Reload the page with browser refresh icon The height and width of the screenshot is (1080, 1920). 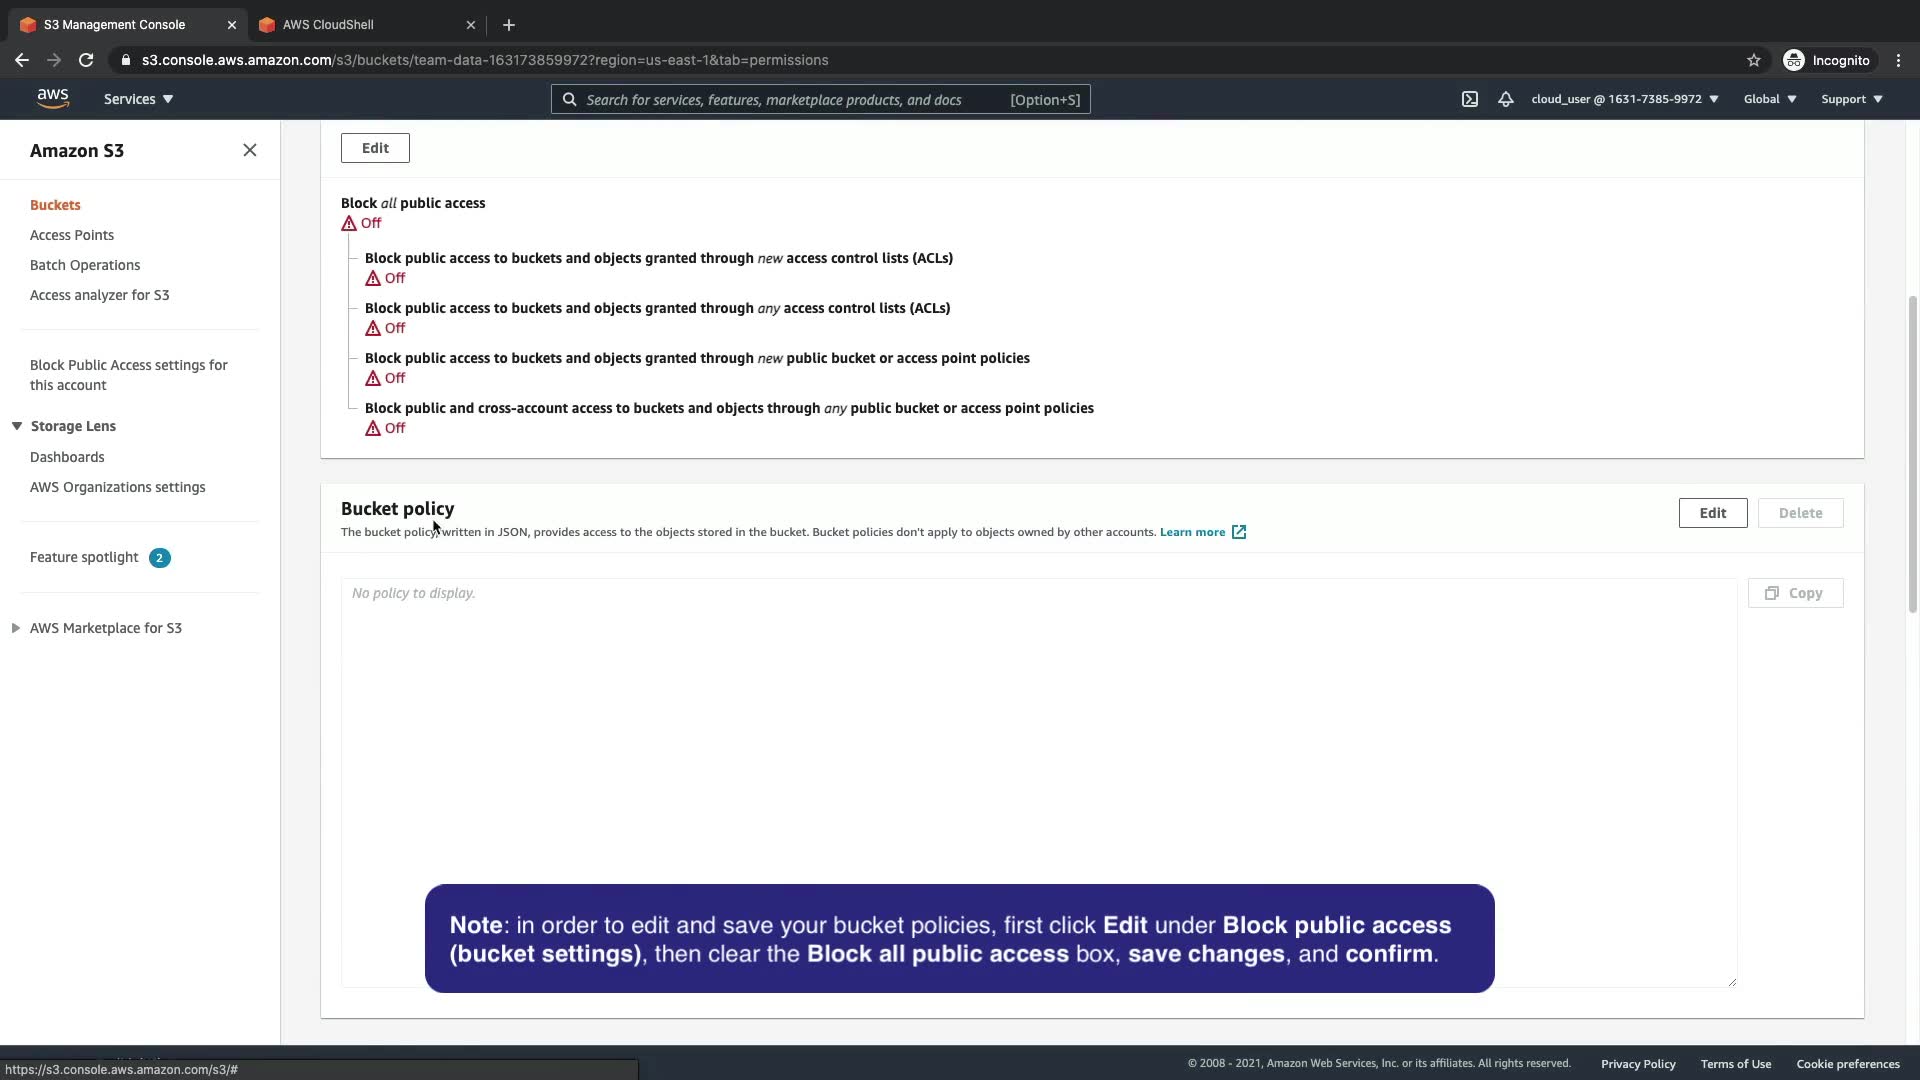tap(86, 60)
